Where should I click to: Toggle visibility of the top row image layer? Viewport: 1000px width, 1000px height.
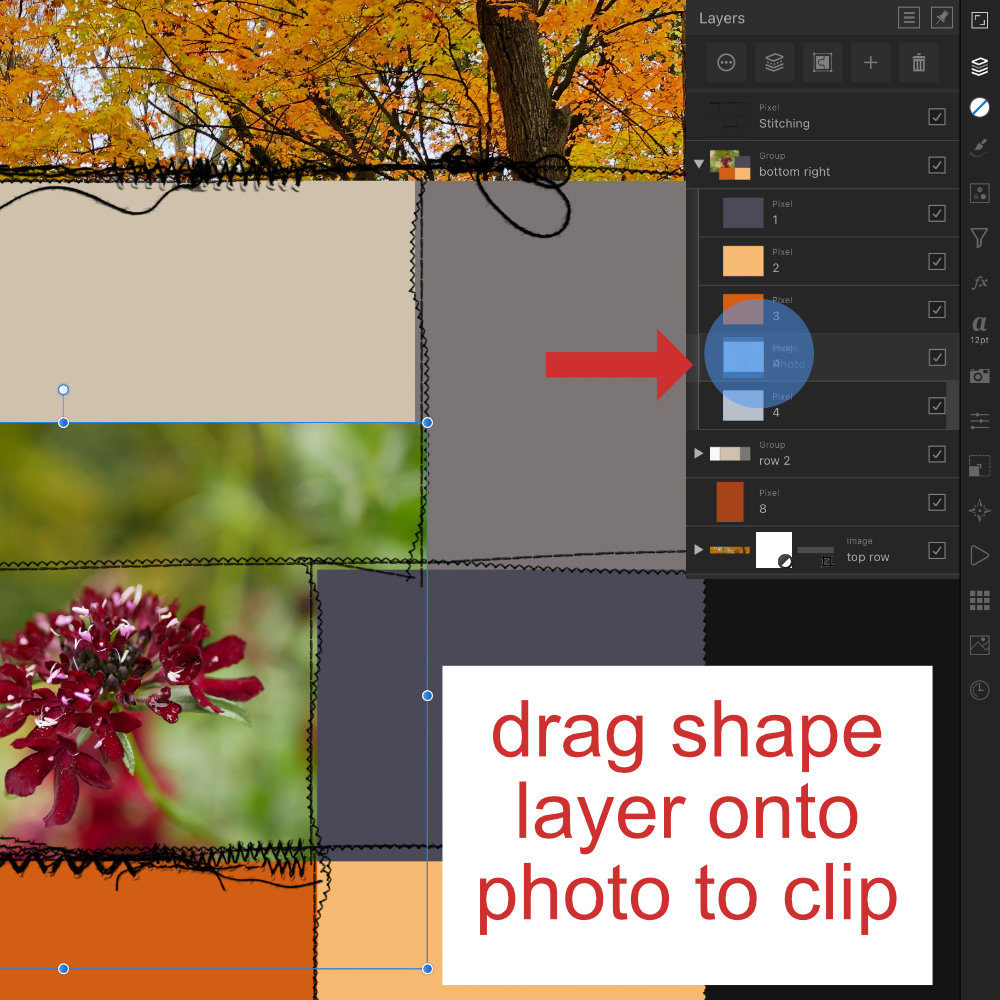coord(937,550)
